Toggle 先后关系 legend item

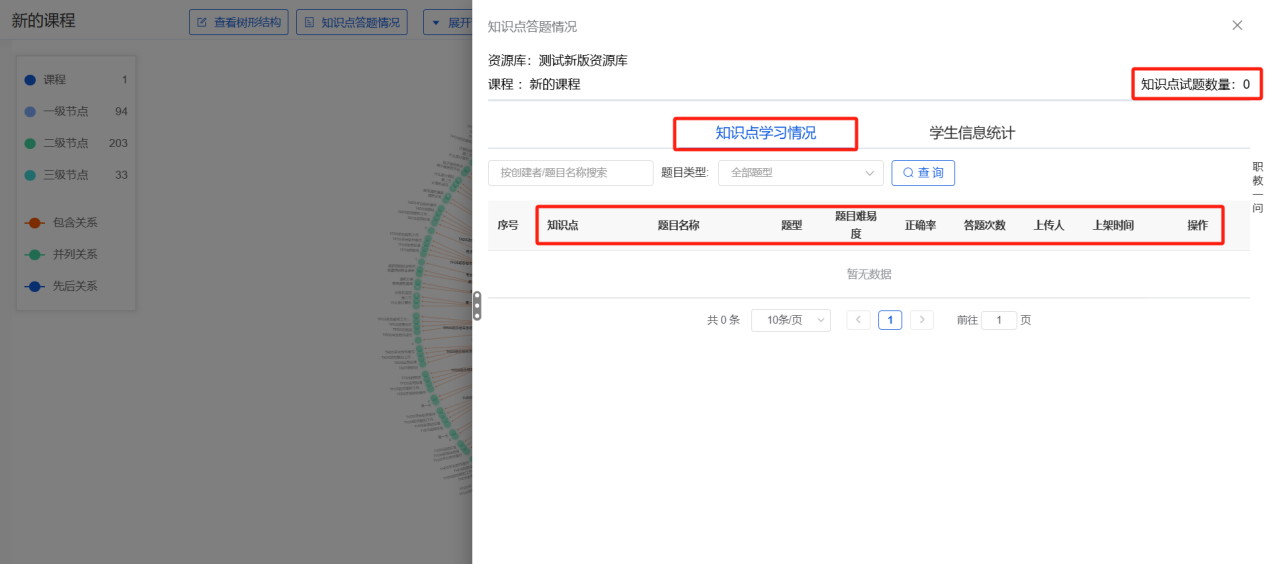[61, 286]
